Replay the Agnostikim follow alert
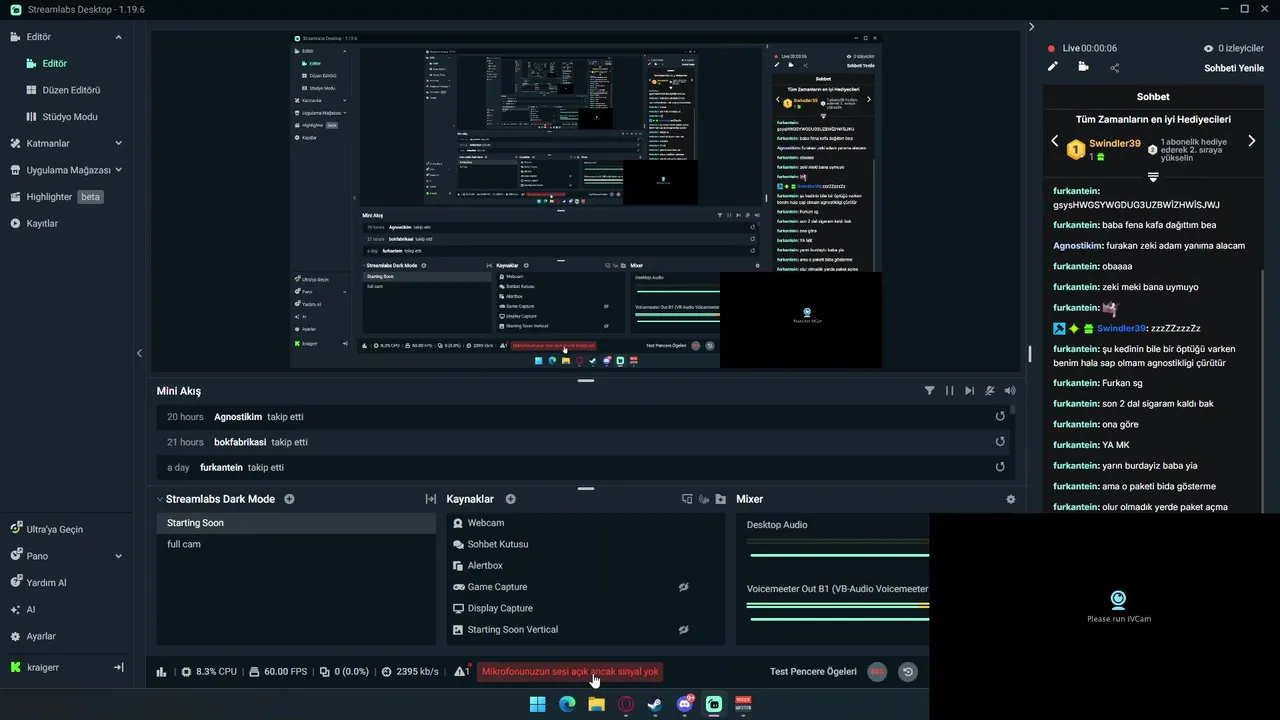The width and height of the screenshot is (1280, 720). click(1000, 416)
